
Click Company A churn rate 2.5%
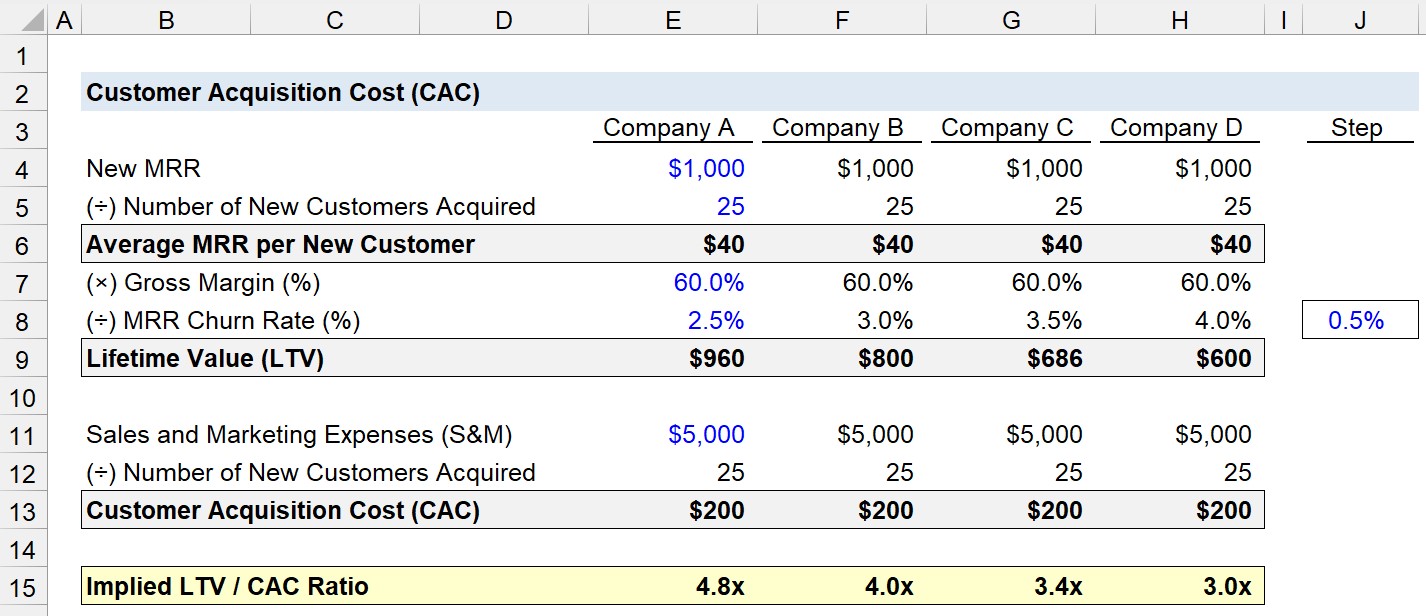673,321
